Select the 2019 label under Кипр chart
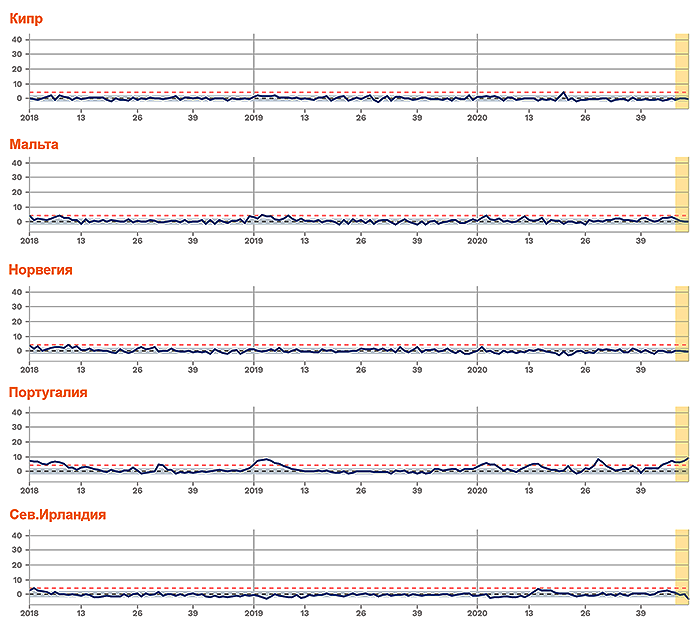Image resolution: width=700 pixels, height=635 pixels. [x=254, y=118]
